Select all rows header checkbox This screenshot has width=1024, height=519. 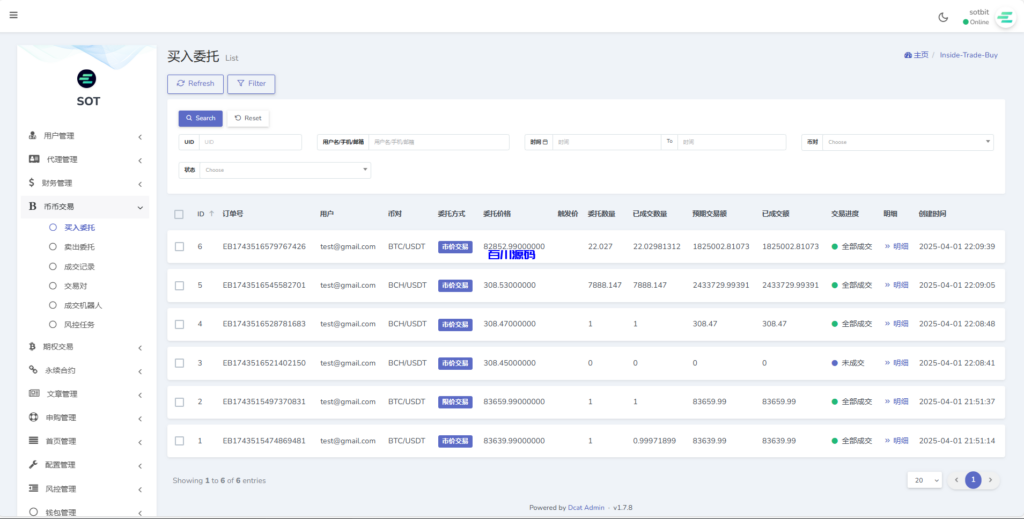click(179, 214)
